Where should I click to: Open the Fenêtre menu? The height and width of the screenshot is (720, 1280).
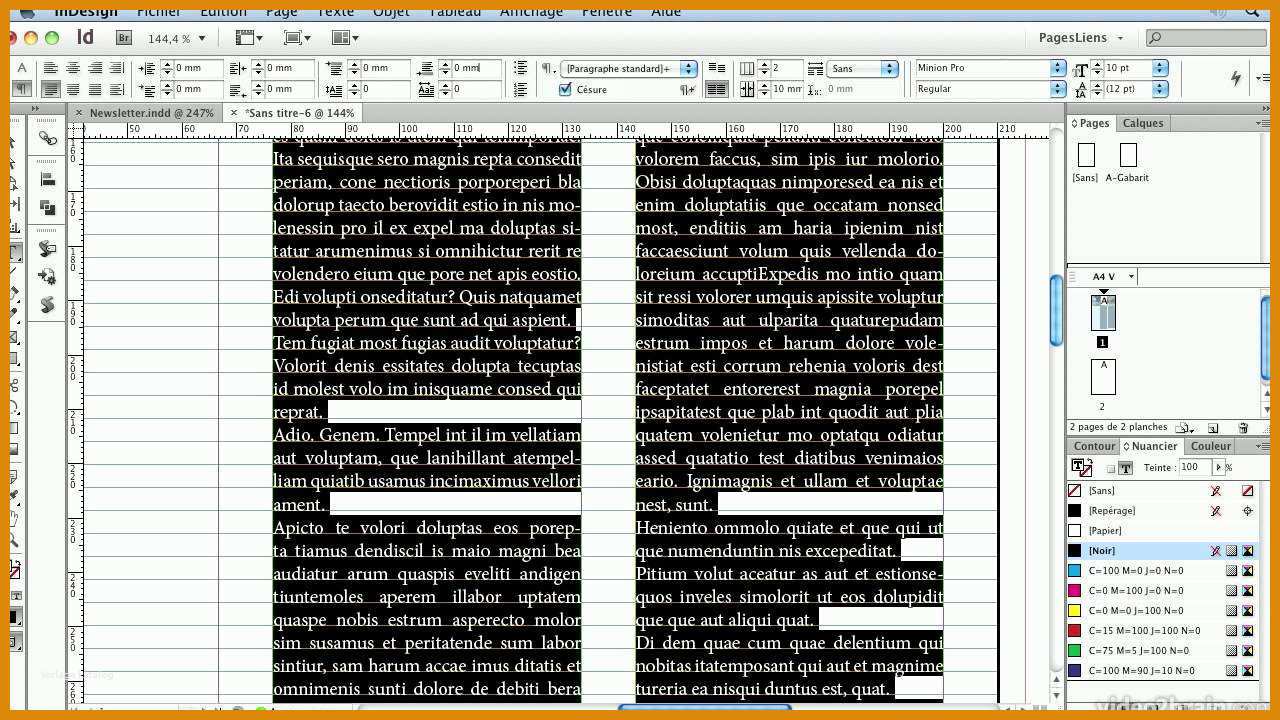pyautogui.click(x=607, y=11)
